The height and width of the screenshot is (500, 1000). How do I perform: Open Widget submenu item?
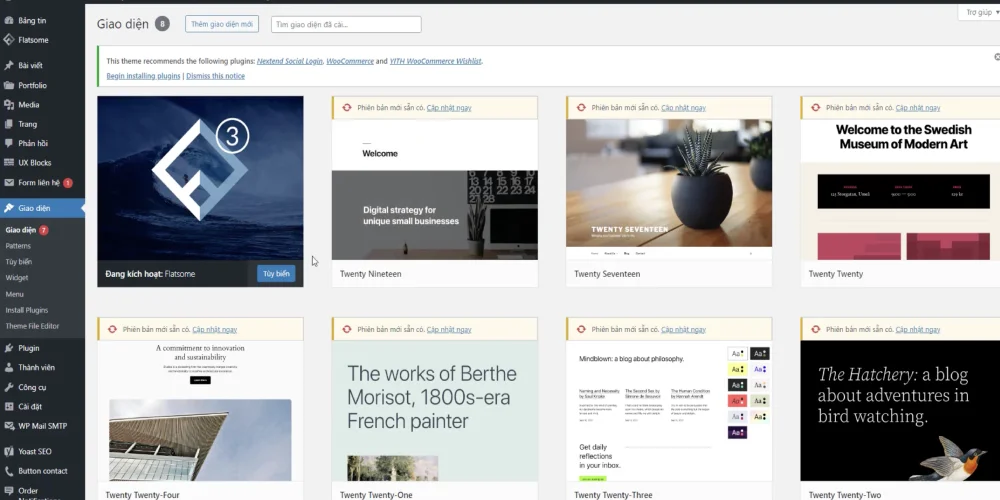[x=17, y=277]
